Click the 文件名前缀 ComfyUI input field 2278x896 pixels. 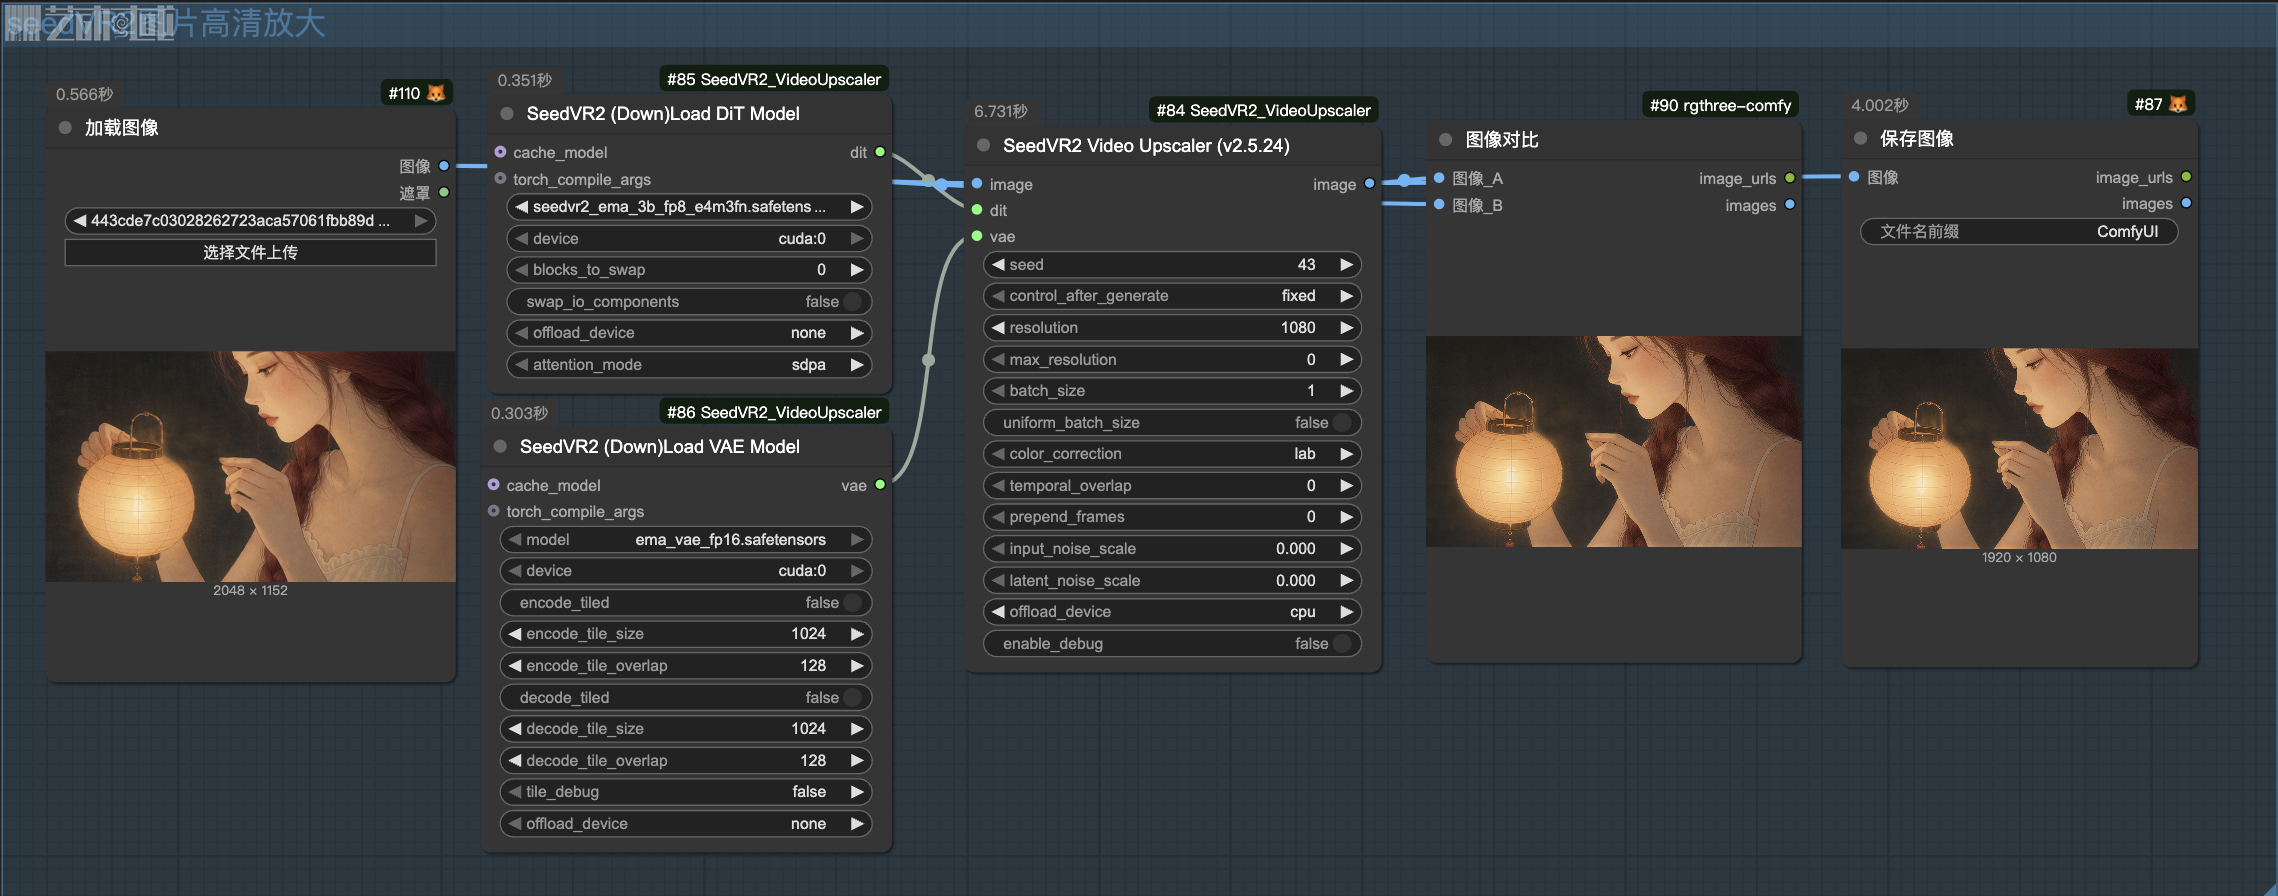(x=2019, y=232)
